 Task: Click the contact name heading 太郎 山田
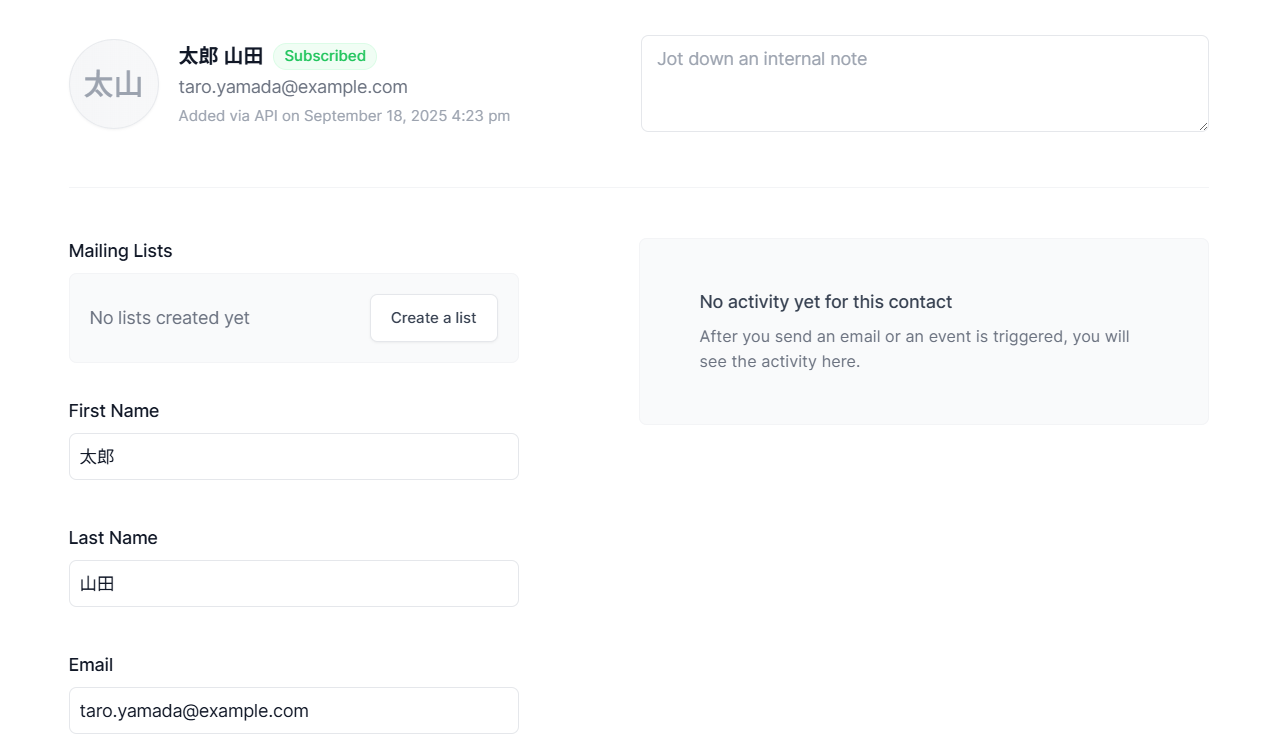tap(221, 56)
